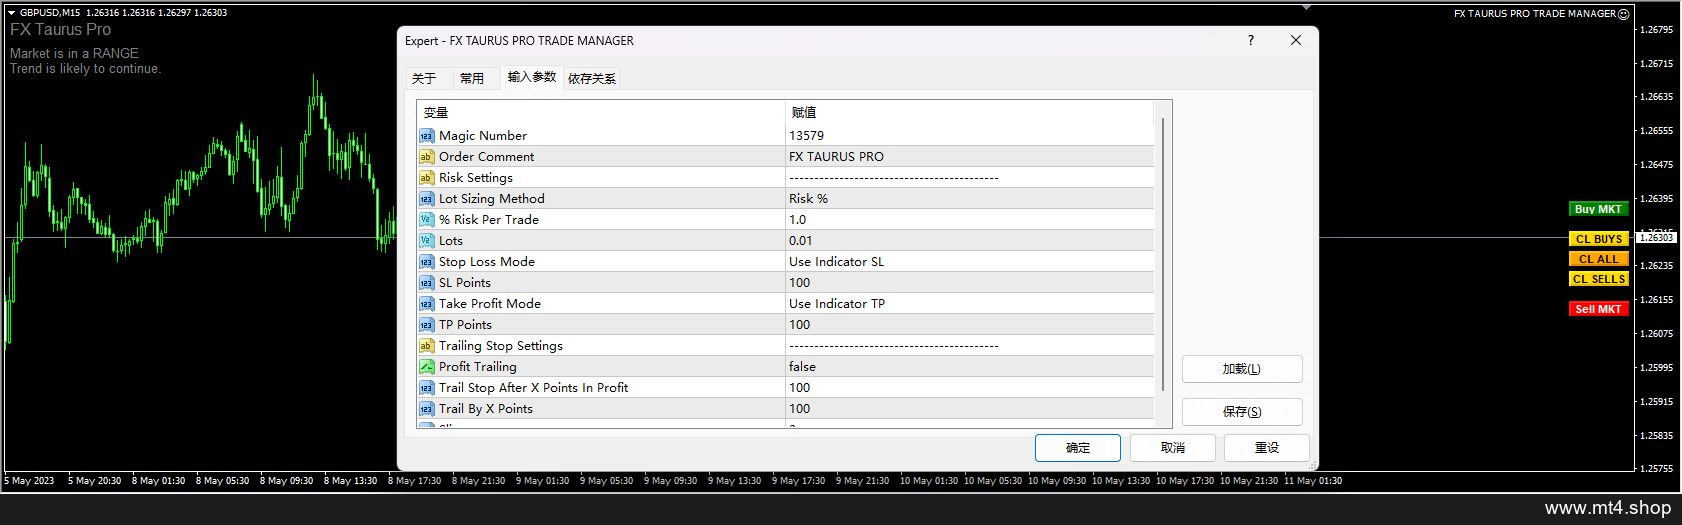Edit the Order Comment value FX TAURUS PRO
Screen dimensions: 1682x525
969,157
